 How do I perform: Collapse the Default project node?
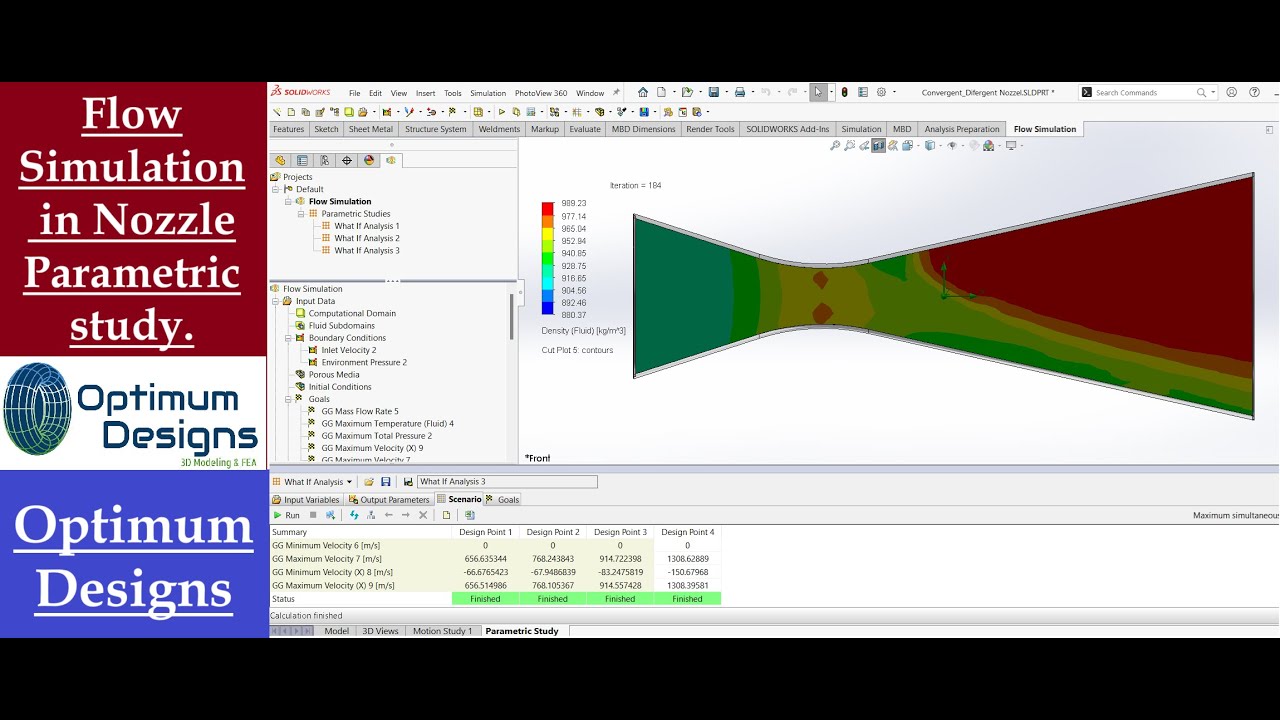275,189
